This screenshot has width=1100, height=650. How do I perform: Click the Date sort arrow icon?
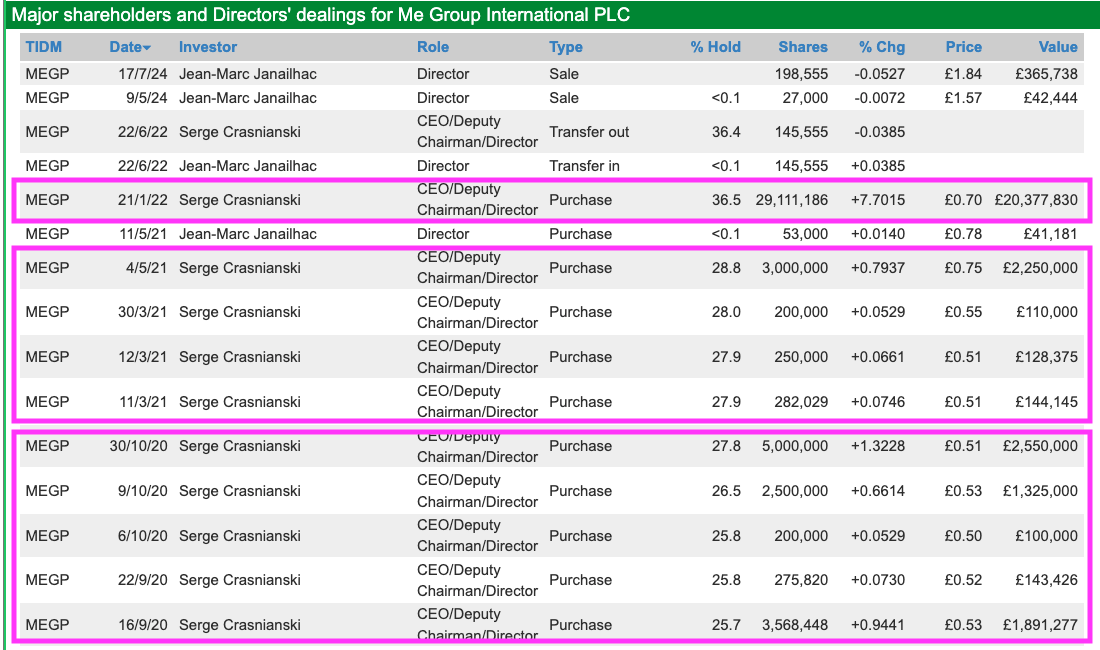[147, 48]
